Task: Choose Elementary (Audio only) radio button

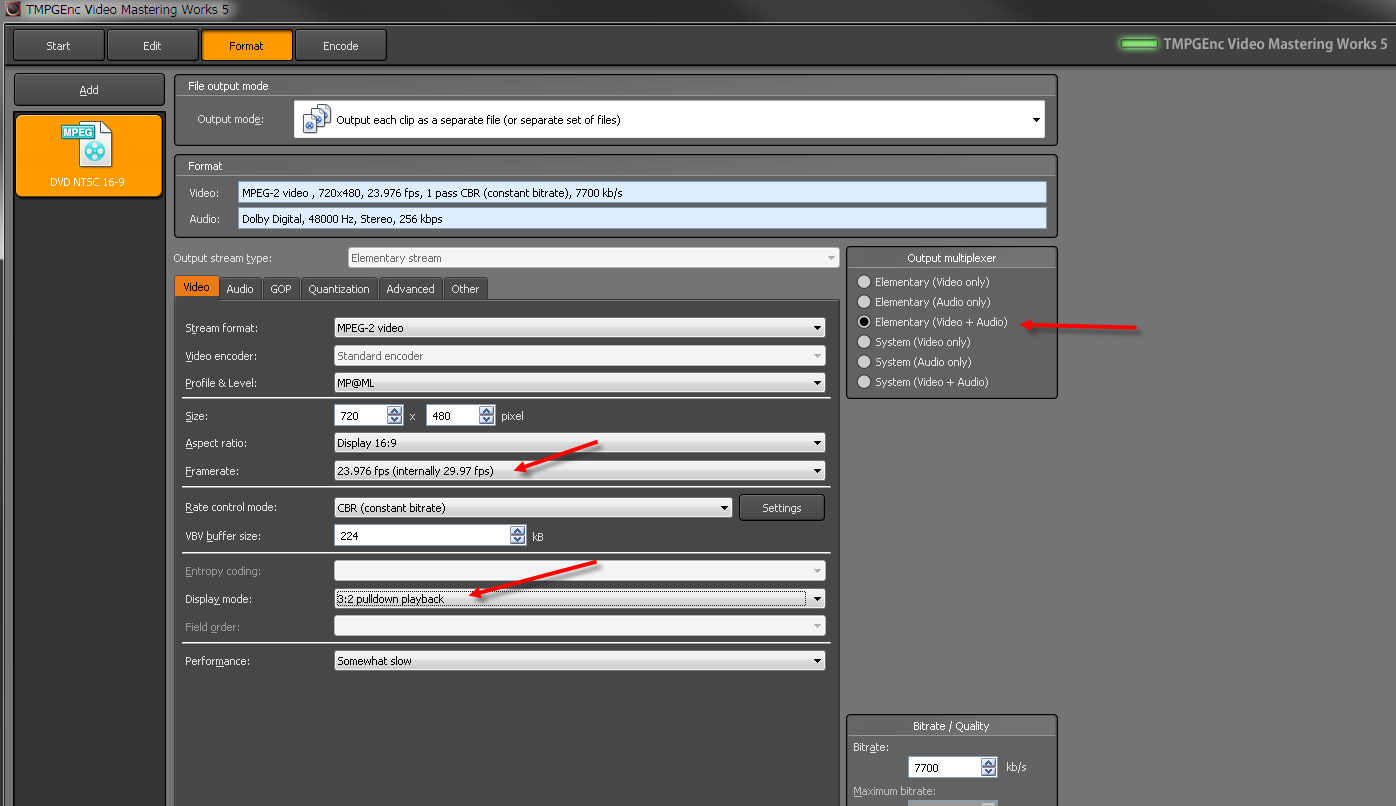Action: [864, 302]
